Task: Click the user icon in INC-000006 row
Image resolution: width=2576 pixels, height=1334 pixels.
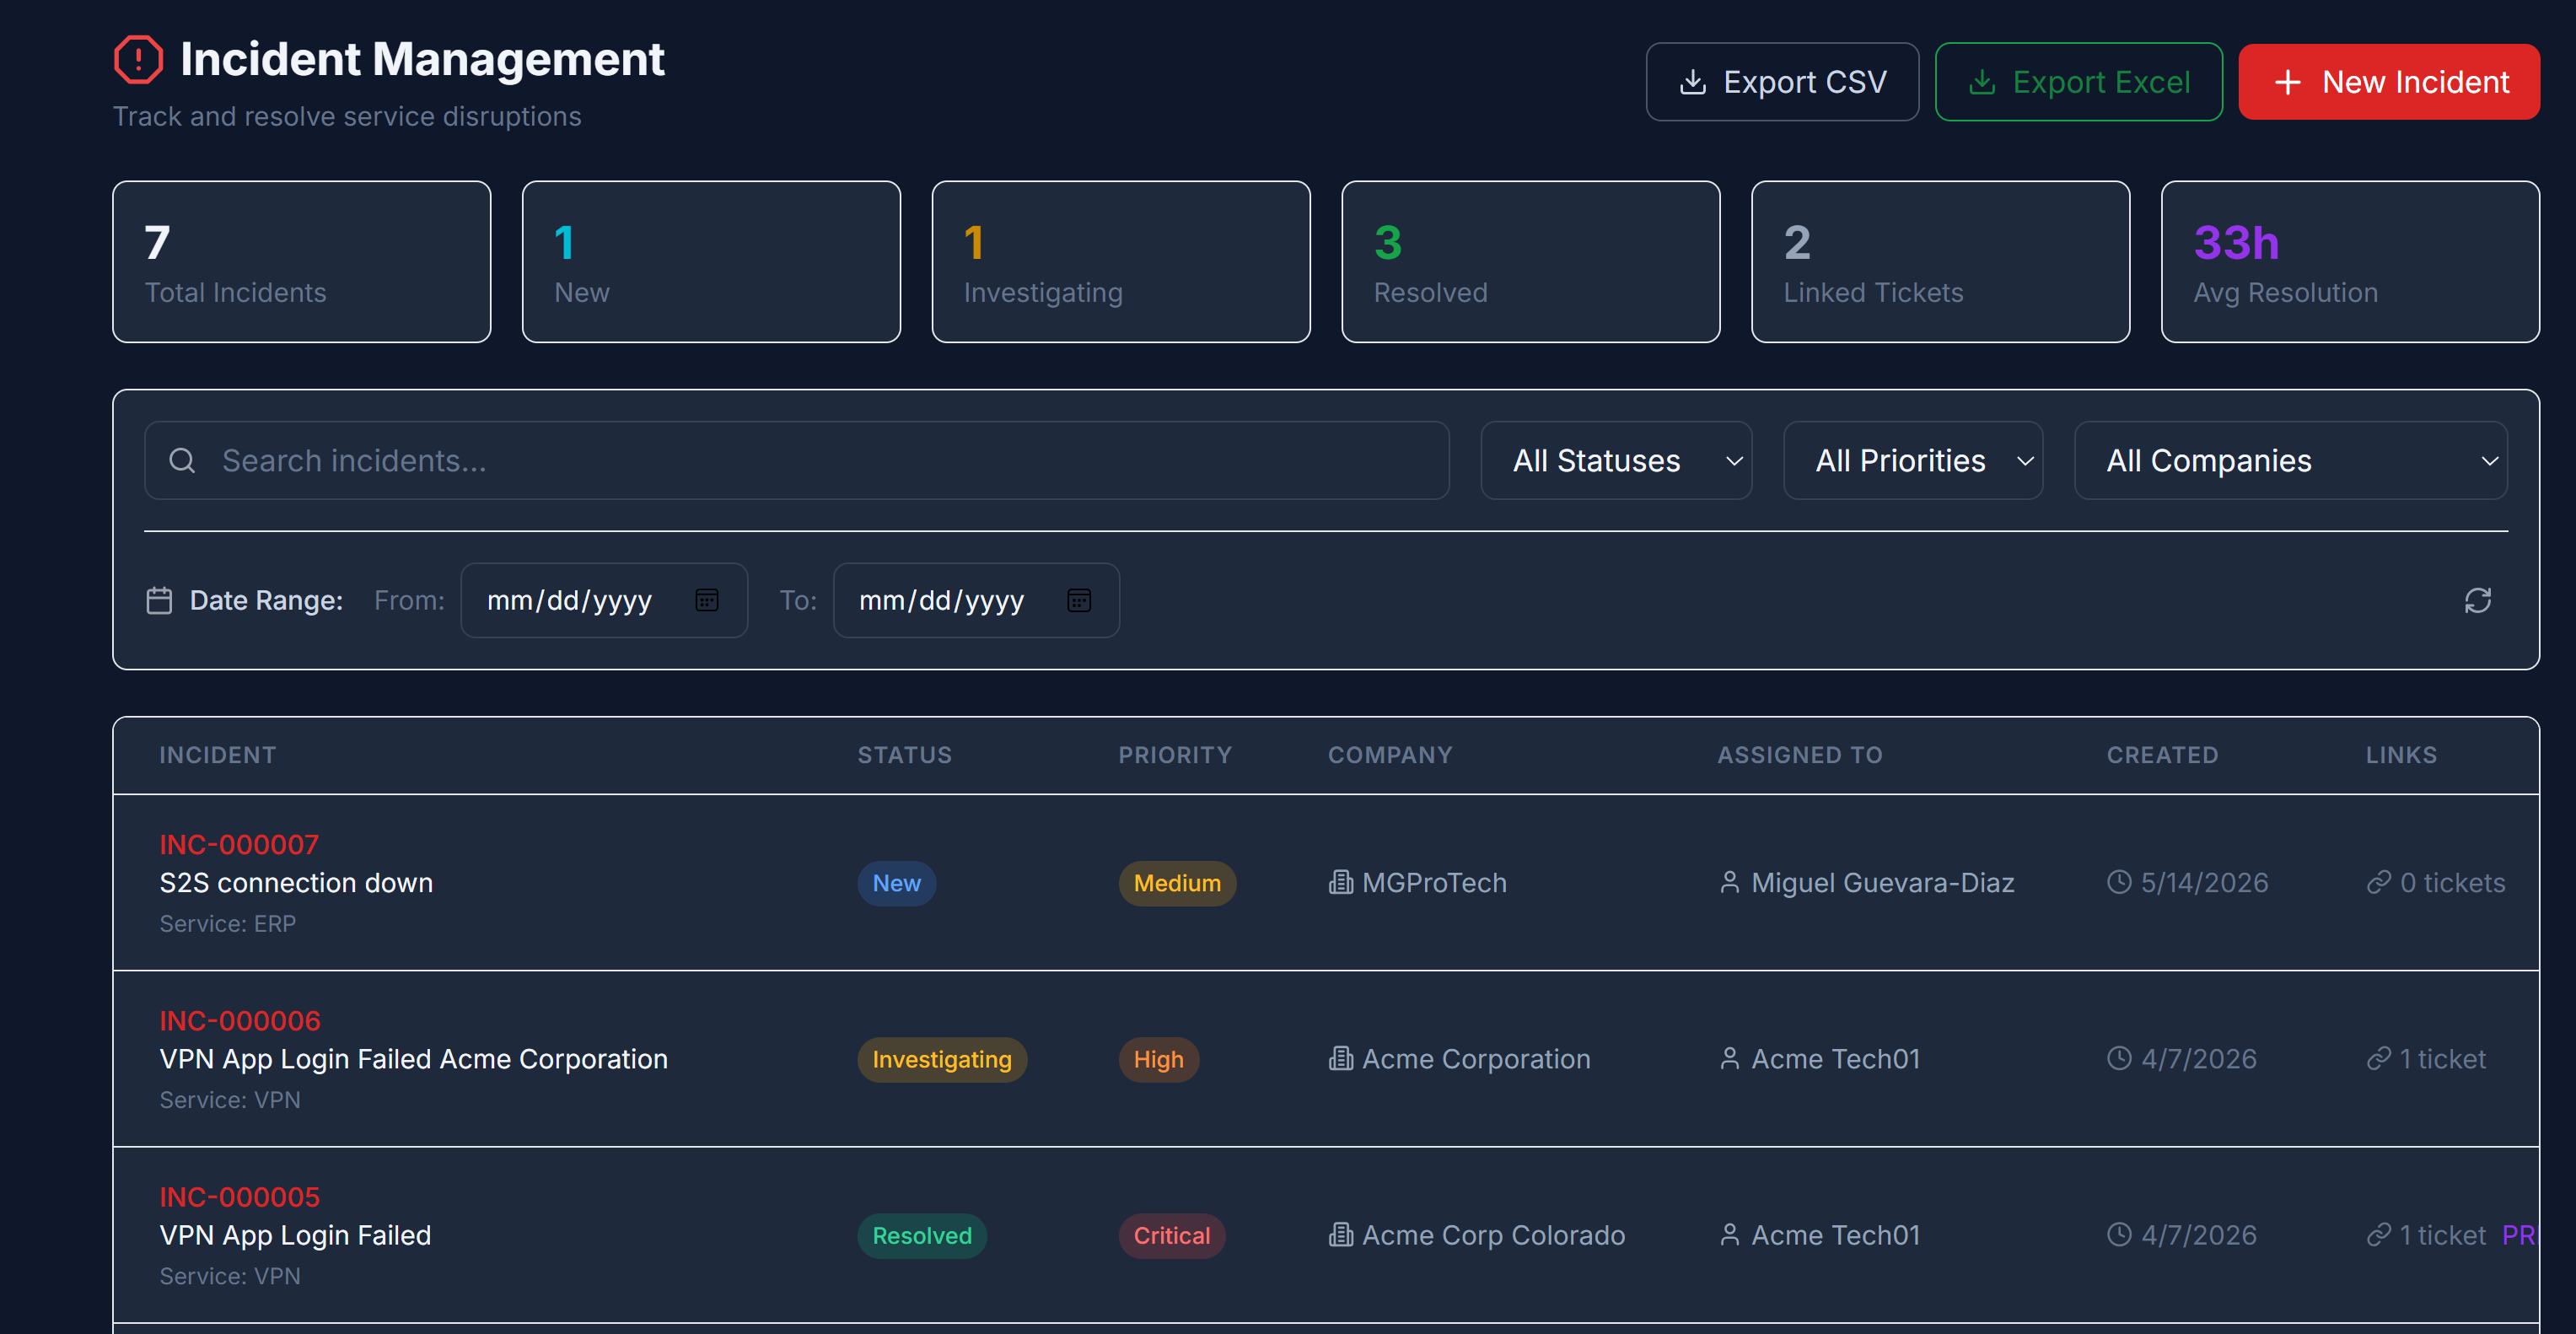Action: pyautogui.click(x=1729, y=1058)
